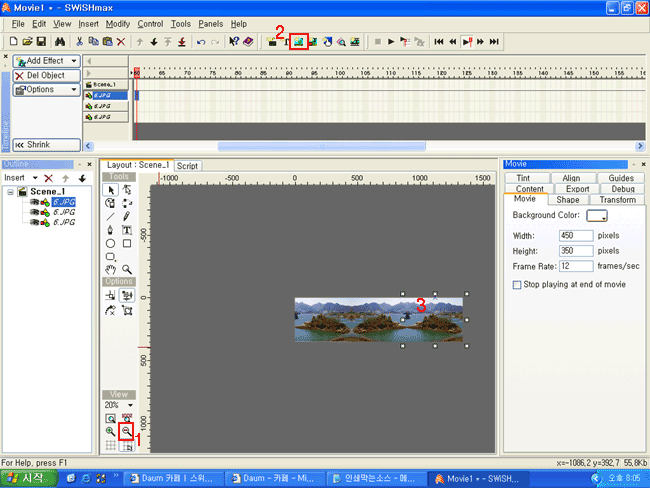Screen dimensions: 650x488
Task: Switch to the Script tab
Action: (x=187, y=166)
